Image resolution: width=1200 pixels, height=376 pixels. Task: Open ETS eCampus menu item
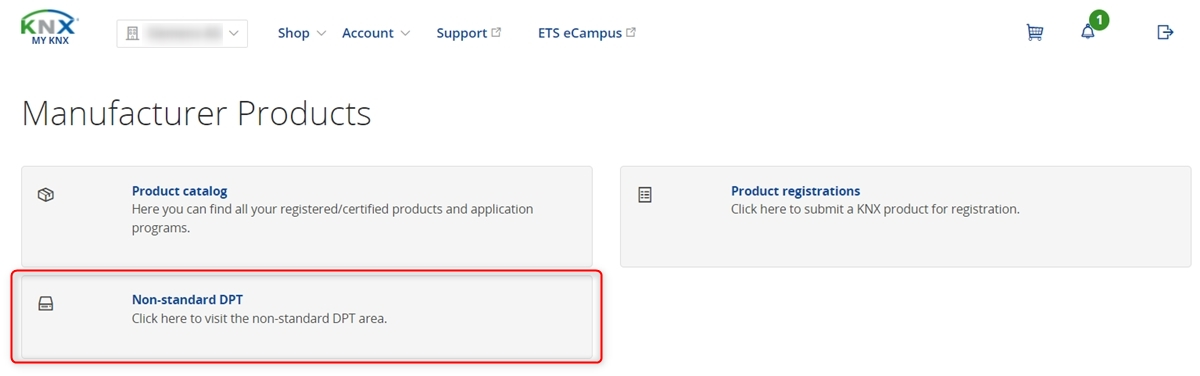click(x=579, y=33)
